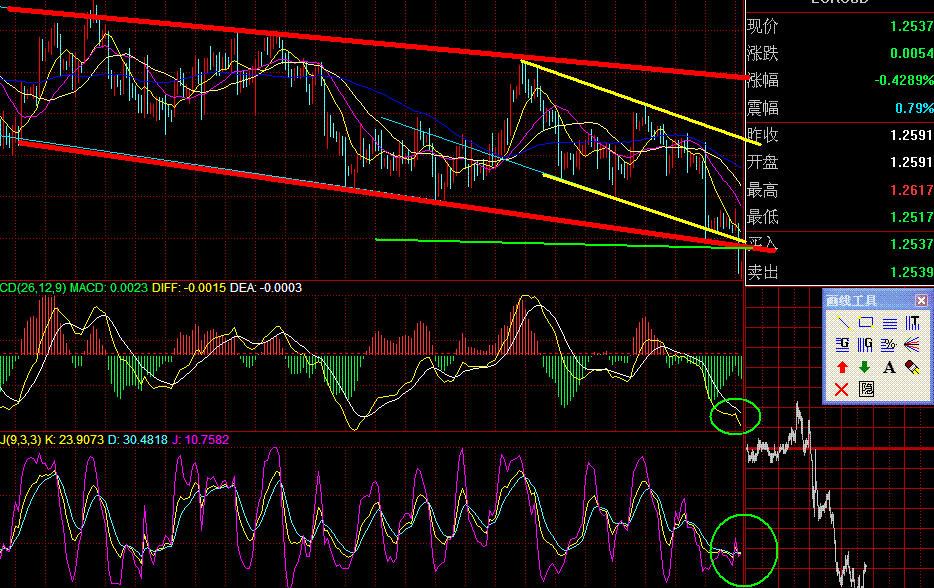This screenshot has width=934, height=588.
Task: Click the 涨跌 value 0.0054
Action: click(x=911, y=54)
